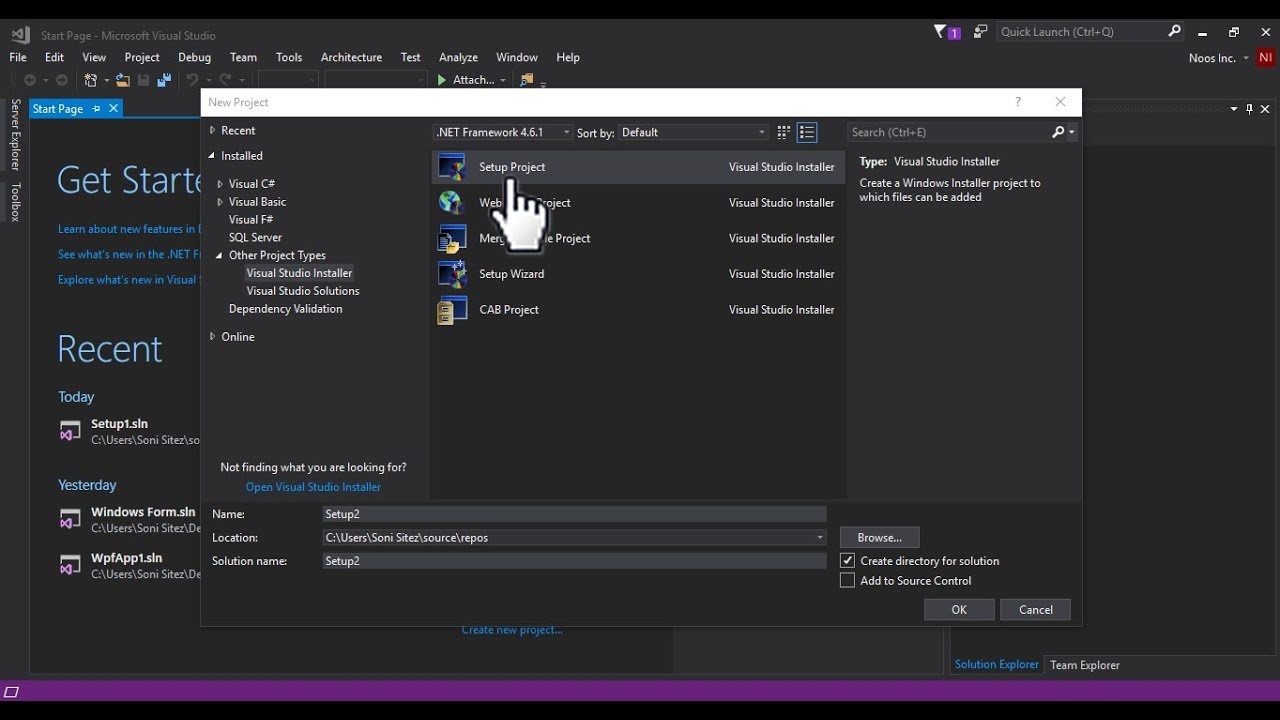The width and height of the screenshot is (1280, 720).
Task: Open the Solution Explorer window position dropdown
Action: (x=1234, y=109)
